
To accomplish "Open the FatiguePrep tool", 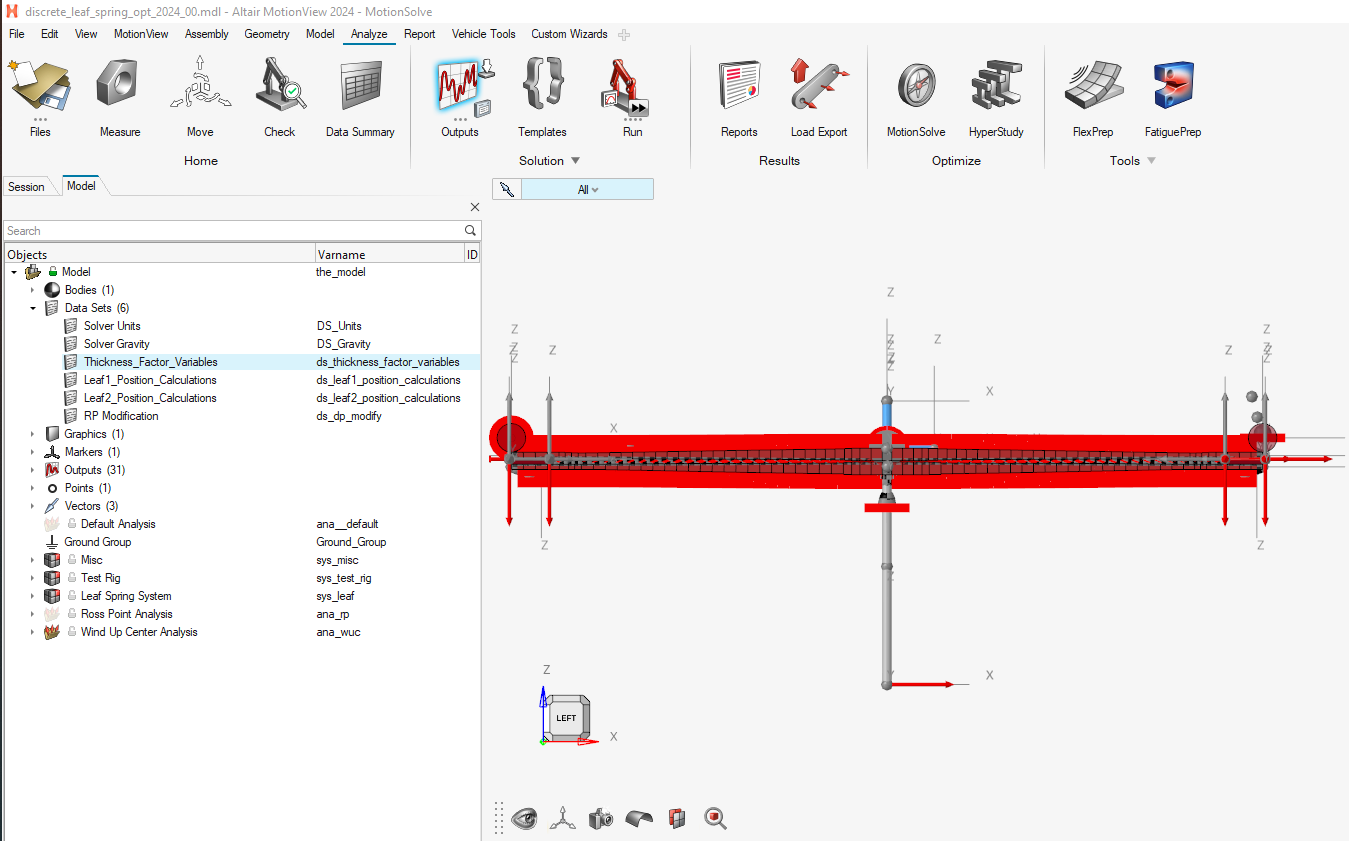I will 1173,97.
